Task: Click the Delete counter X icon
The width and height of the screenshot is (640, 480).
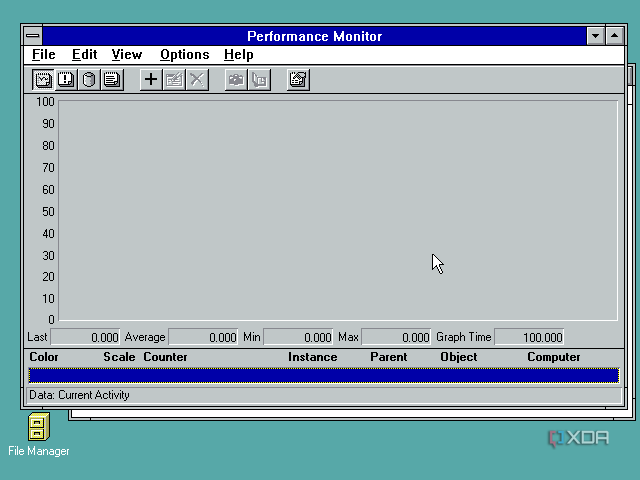Action: (197, 80)
